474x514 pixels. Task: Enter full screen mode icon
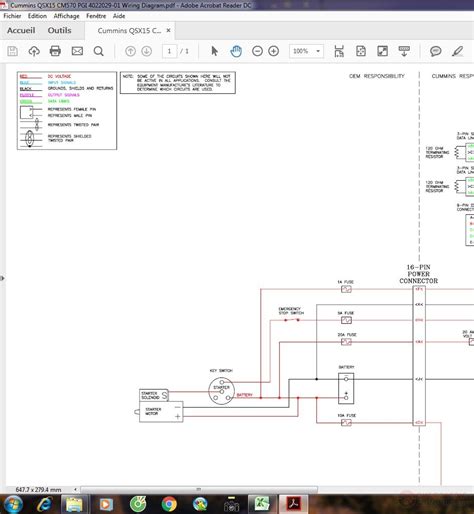pyautogui.click(x=382, y=51)
